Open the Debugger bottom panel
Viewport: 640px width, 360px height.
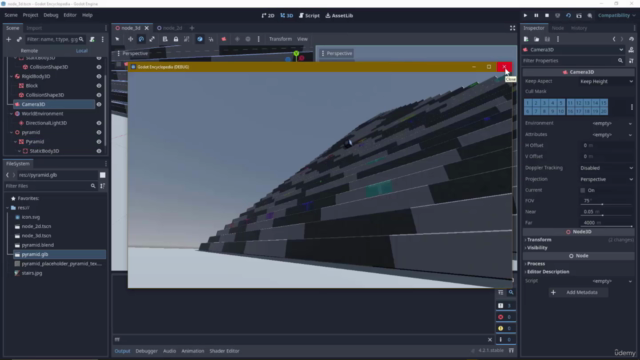[x=147, y=351]
